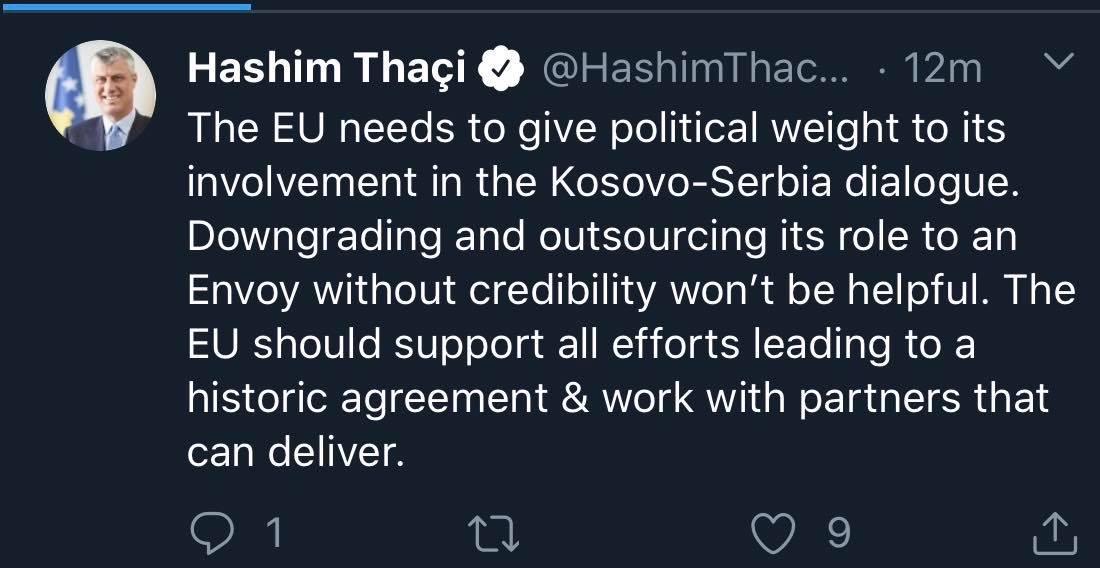Open the tweet via the 12m timestamp
The height and width of the screenshot is (568, 1100).
[943, 70]
